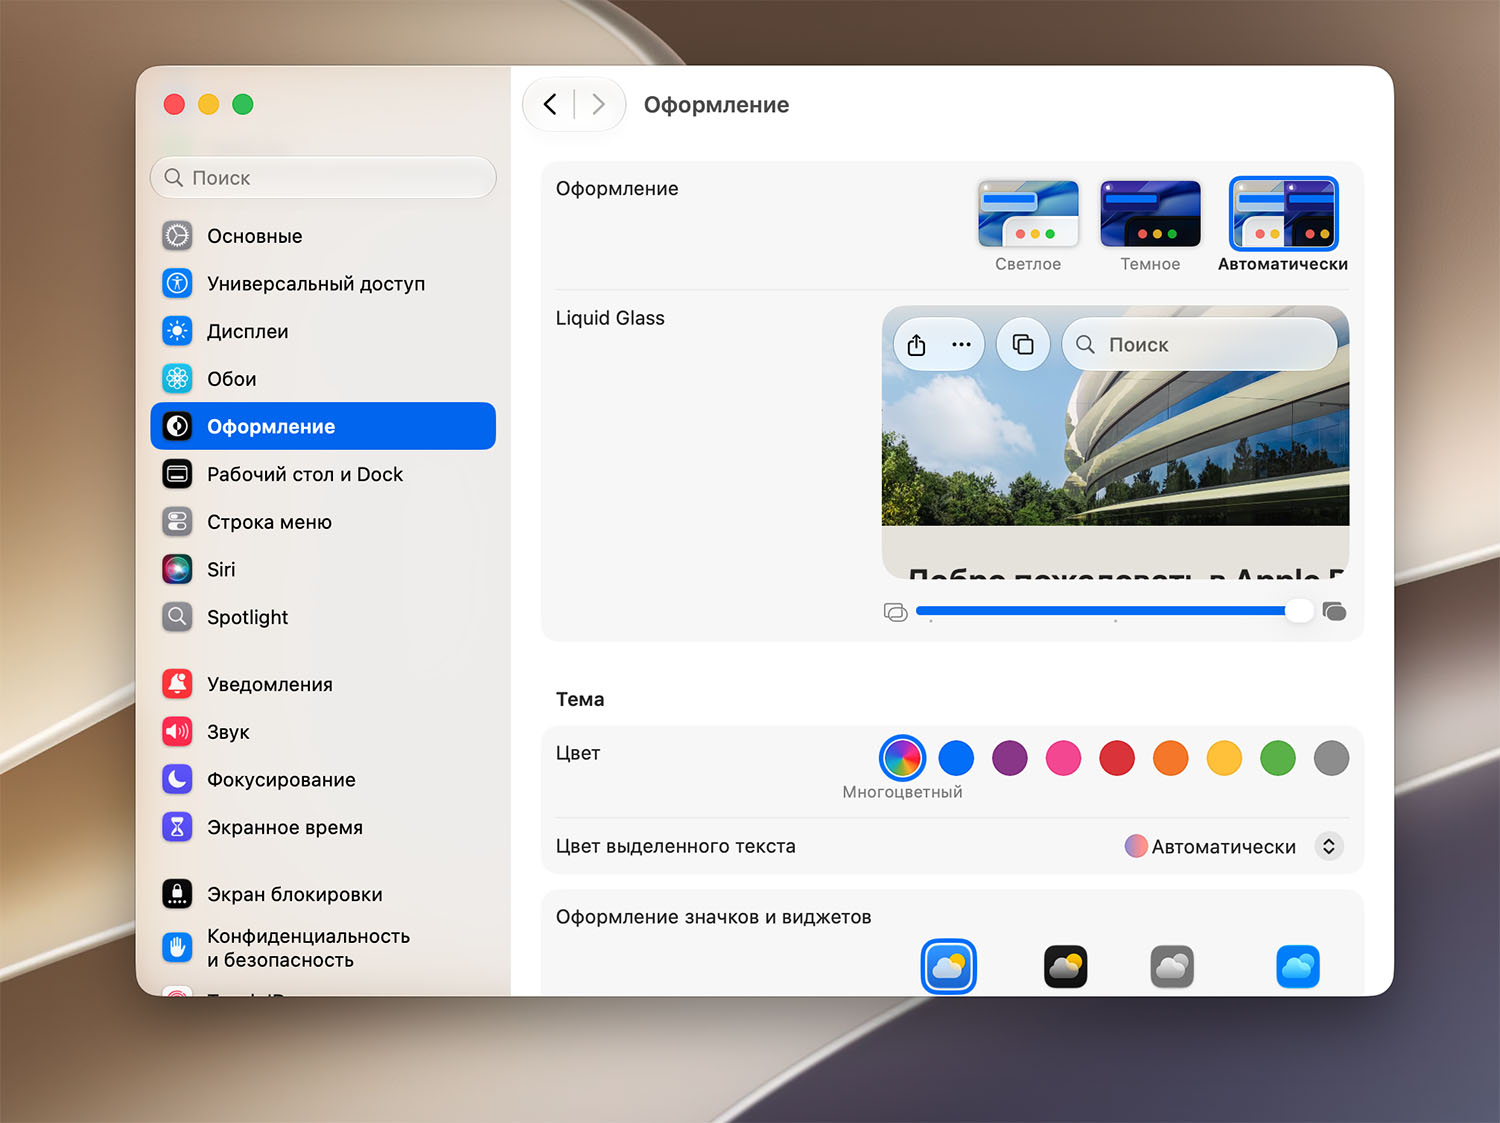Choose the gray clear icon style
1500x1123 pixels.
click(x=1172, y=966)
